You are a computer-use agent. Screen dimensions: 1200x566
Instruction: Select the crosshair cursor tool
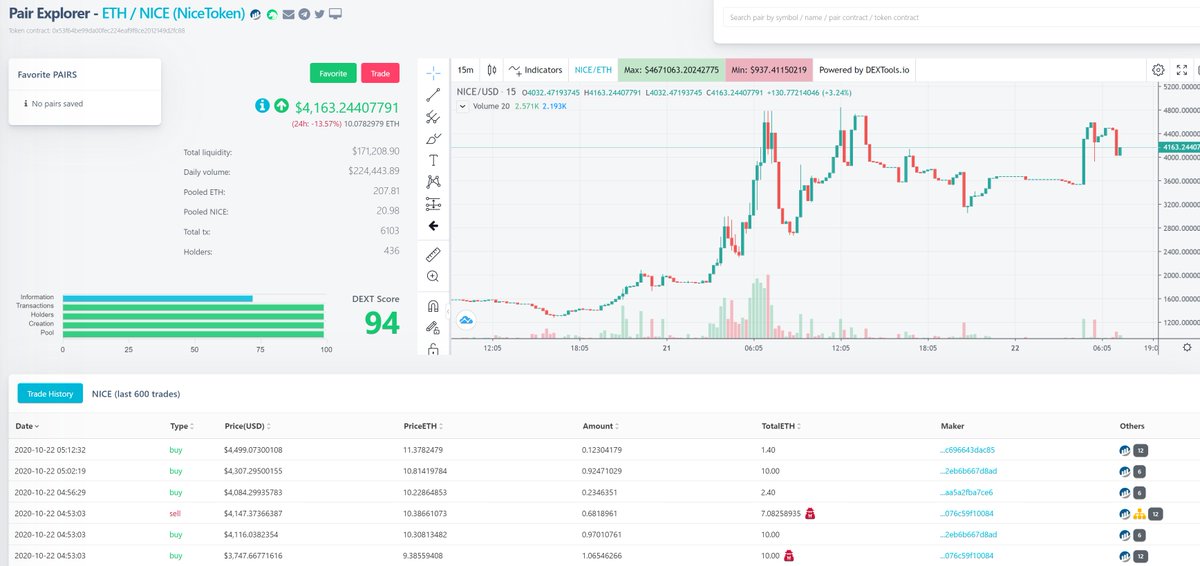pyautogui.click(x=433, y=73)
